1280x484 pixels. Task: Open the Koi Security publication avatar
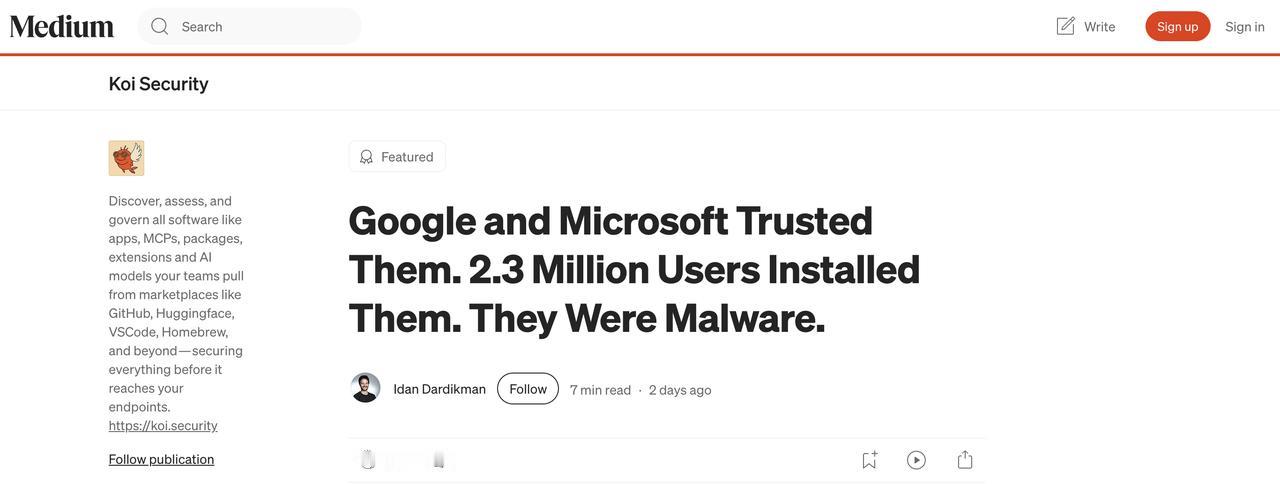[126, 158]
